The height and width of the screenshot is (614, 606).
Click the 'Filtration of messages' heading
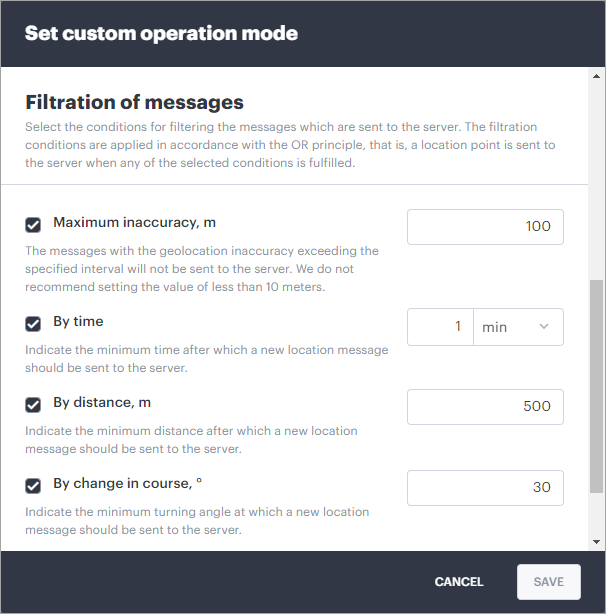click(x=134, y=102)
